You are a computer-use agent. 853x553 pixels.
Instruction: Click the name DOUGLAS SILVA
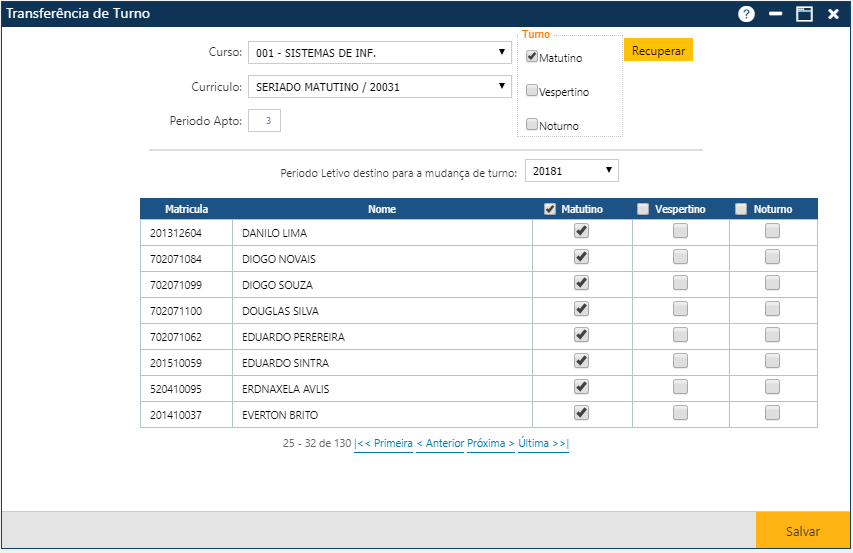[x=280, y=311]
